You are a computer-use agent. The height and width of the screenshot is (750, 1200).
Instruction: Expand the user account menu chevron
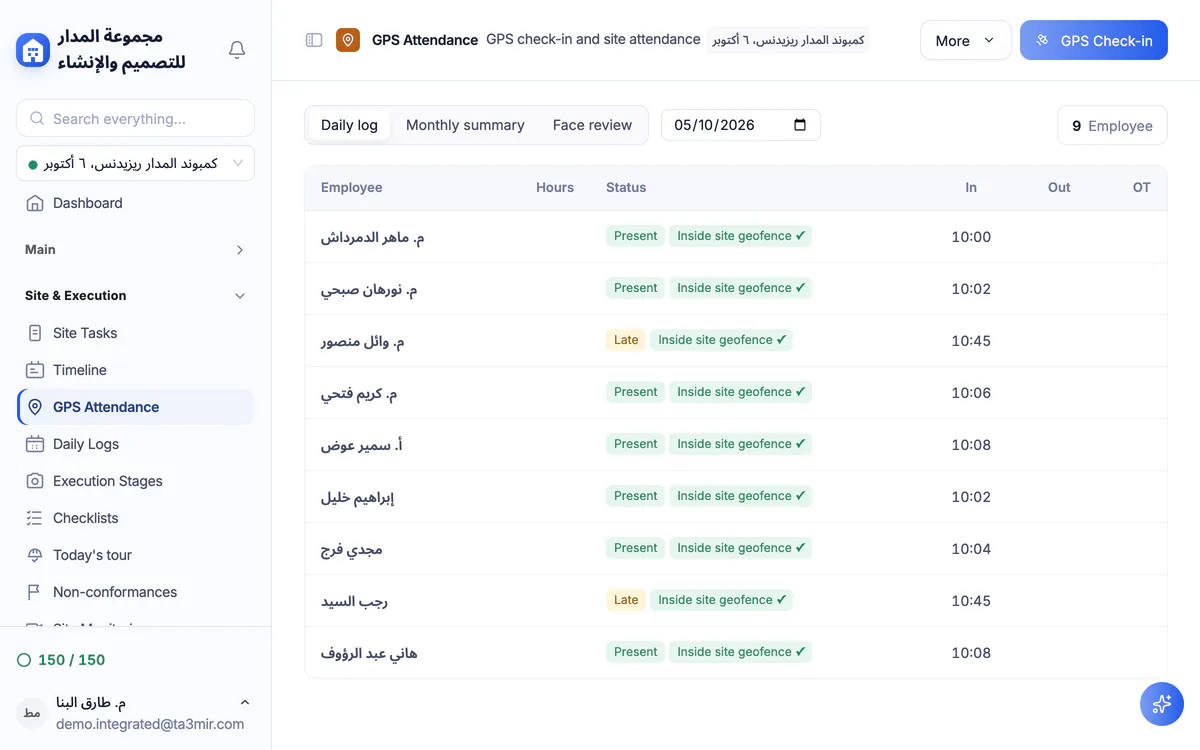pos(245,703)
